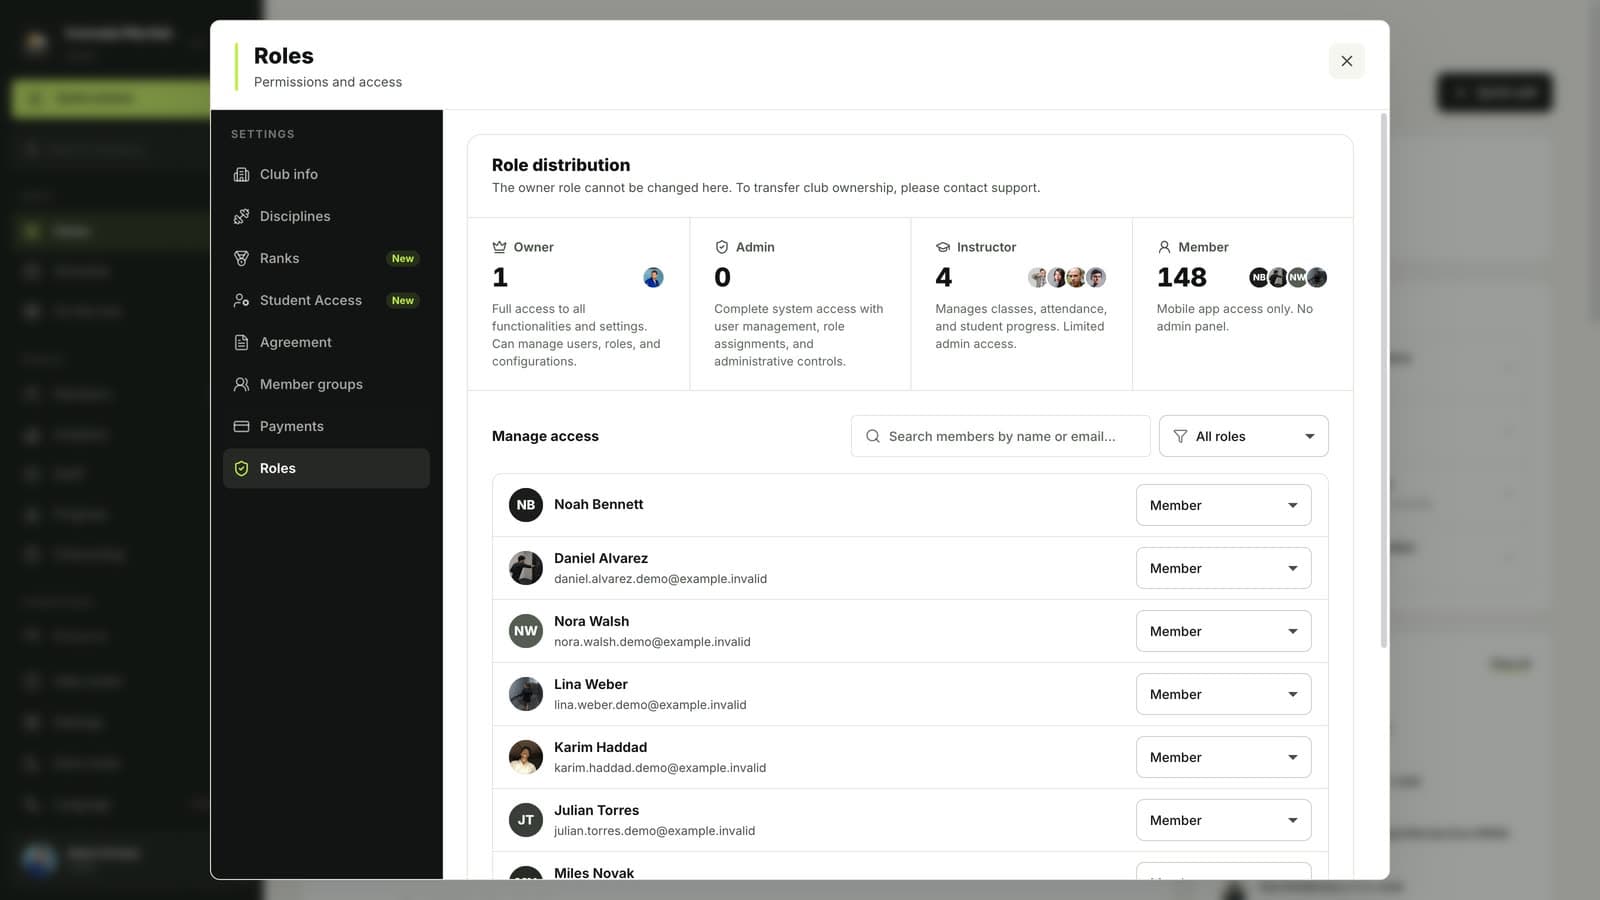This screenshot has height=900, width=1600.
Task: Click the Owner crown icon
Action: click(499, 247)
